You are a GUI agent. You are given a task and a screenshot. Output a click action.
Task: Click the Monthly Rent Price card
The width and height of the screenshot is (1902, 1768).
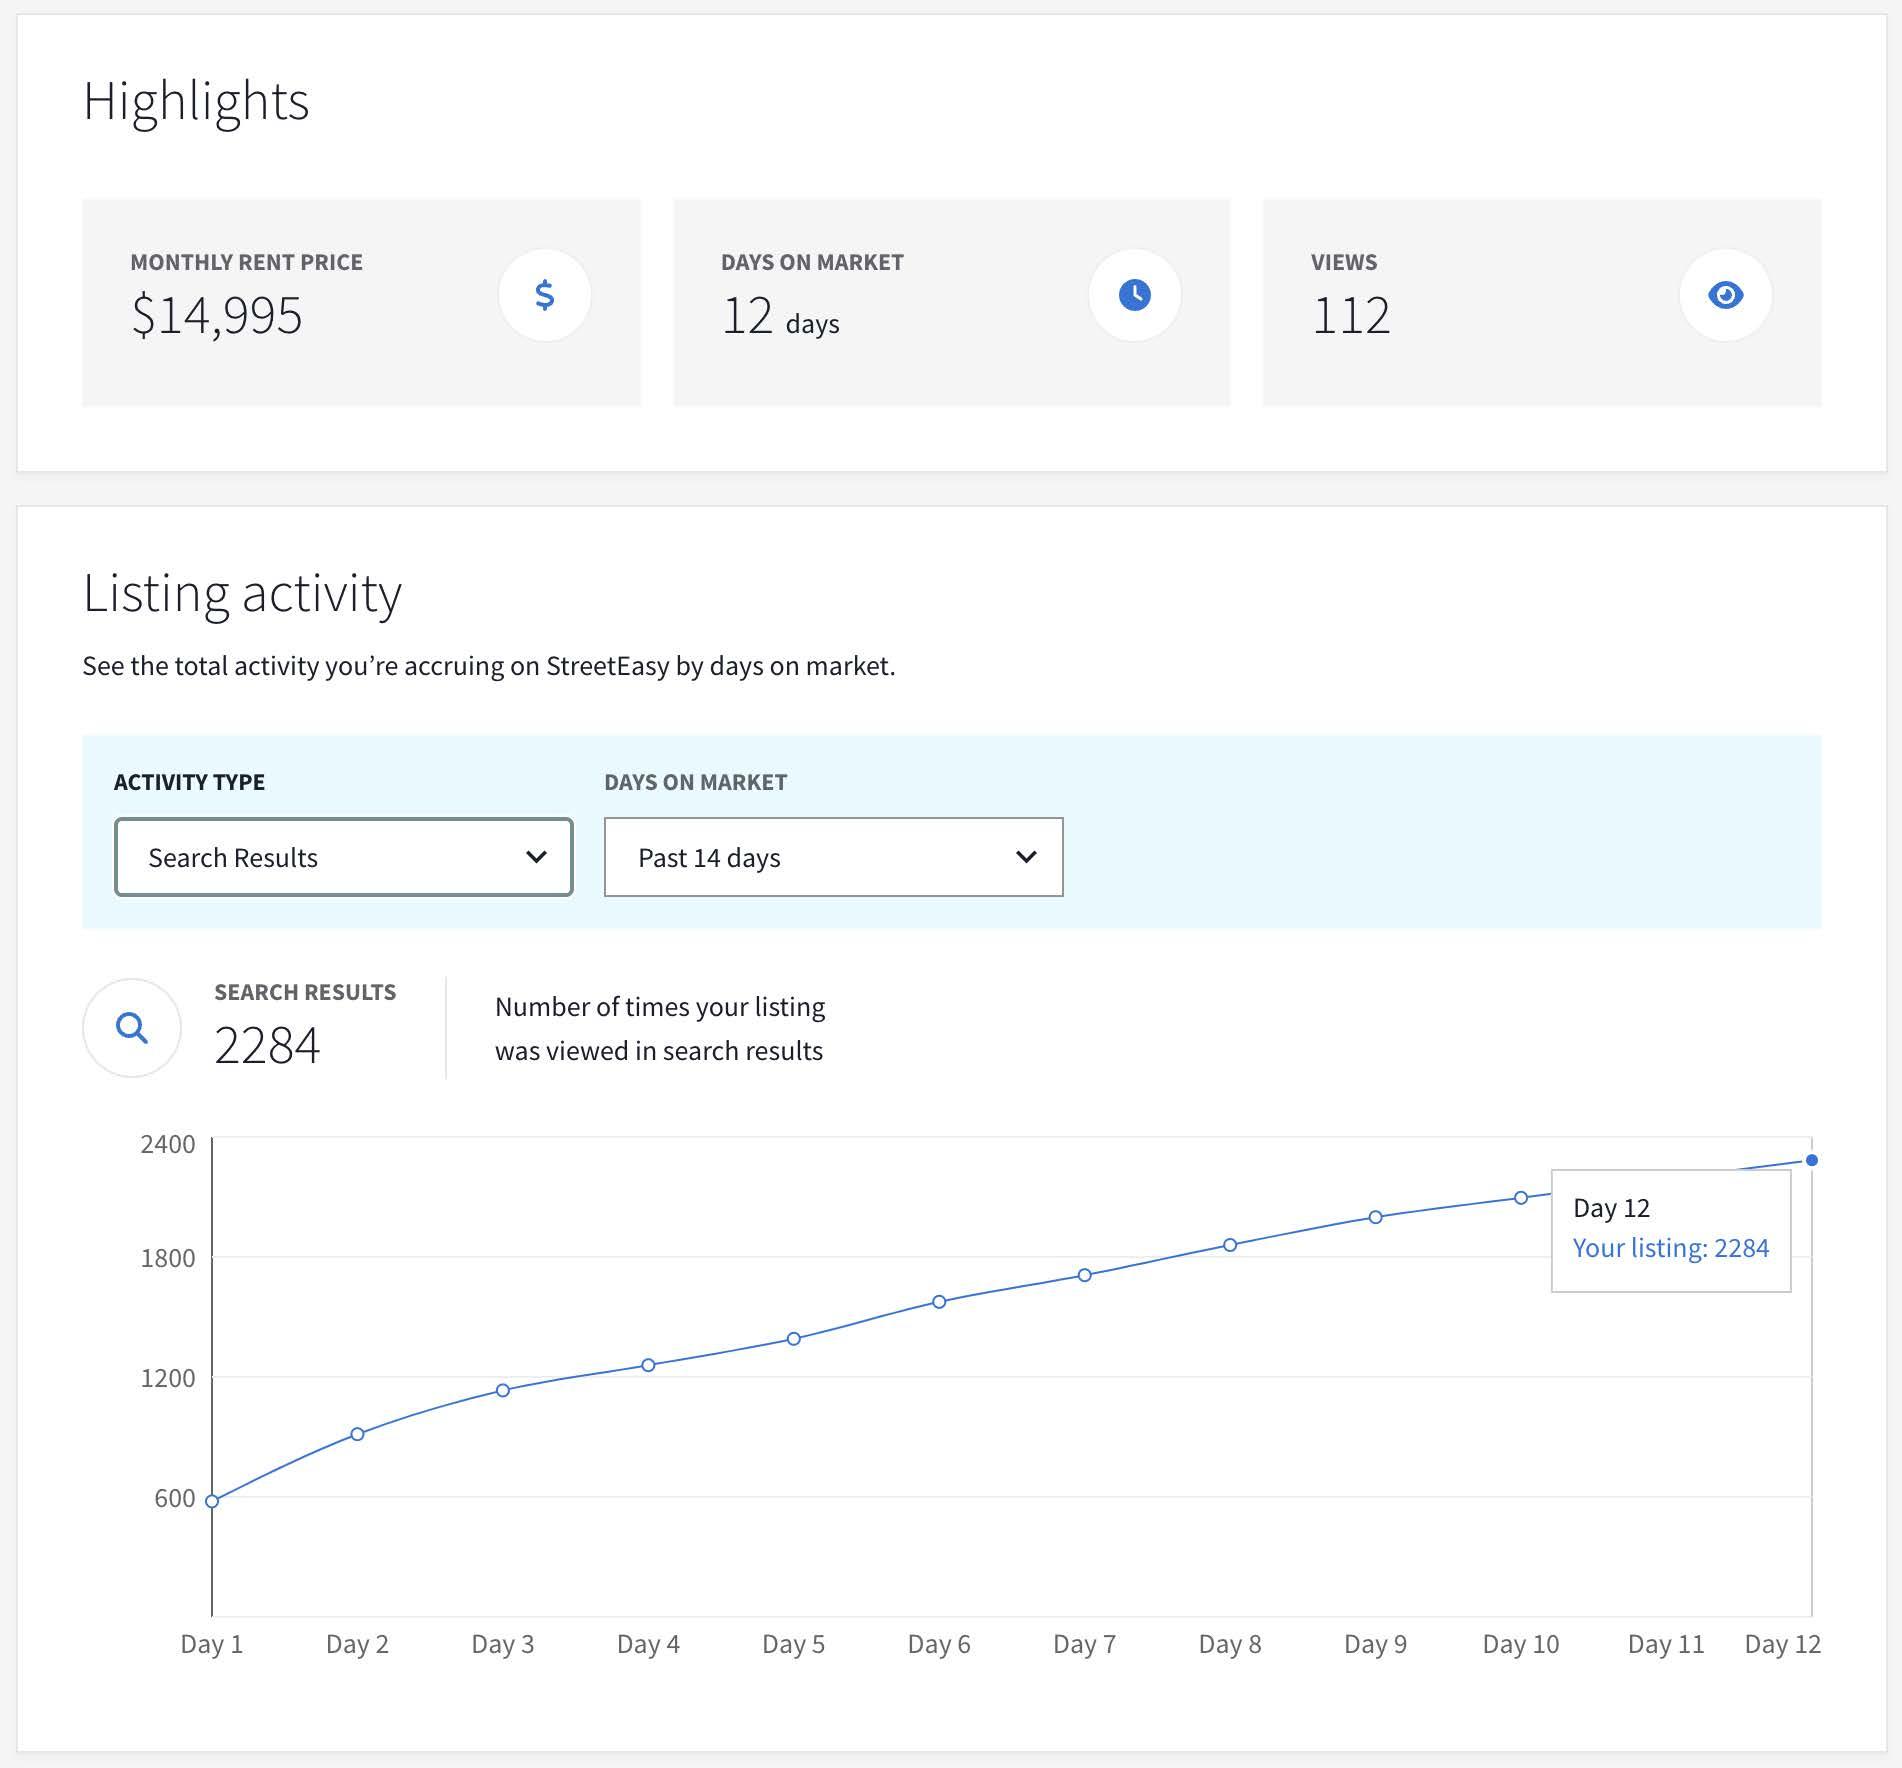pos(361,302)
